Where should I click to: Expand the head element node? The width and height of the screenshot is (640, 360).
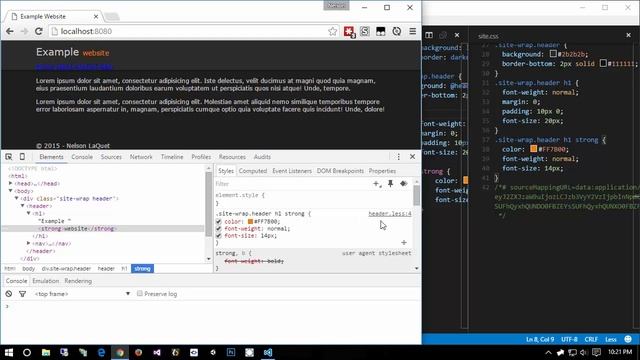coord(11,183)
